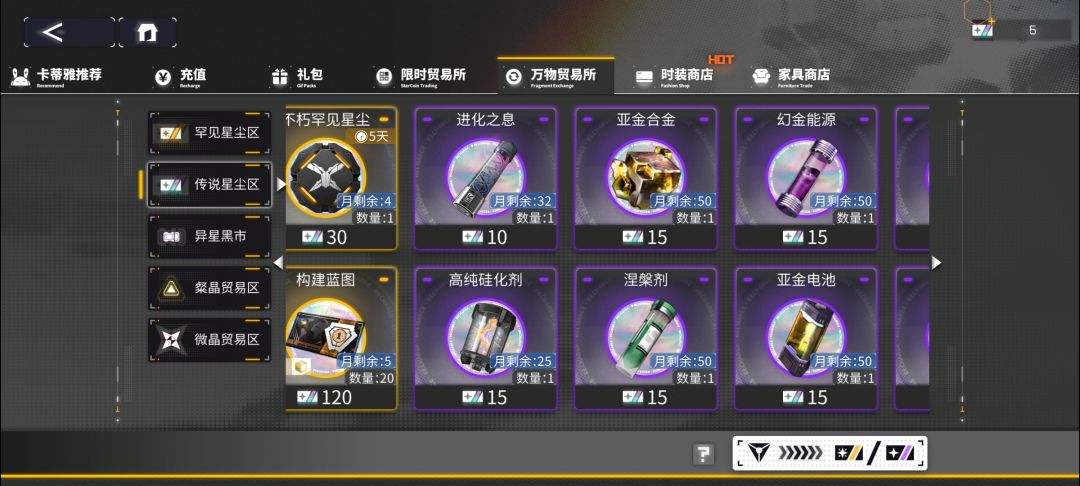Expand item list with right arrow
This screenshot has width=1080, height=486.
(x=936, y=263)
